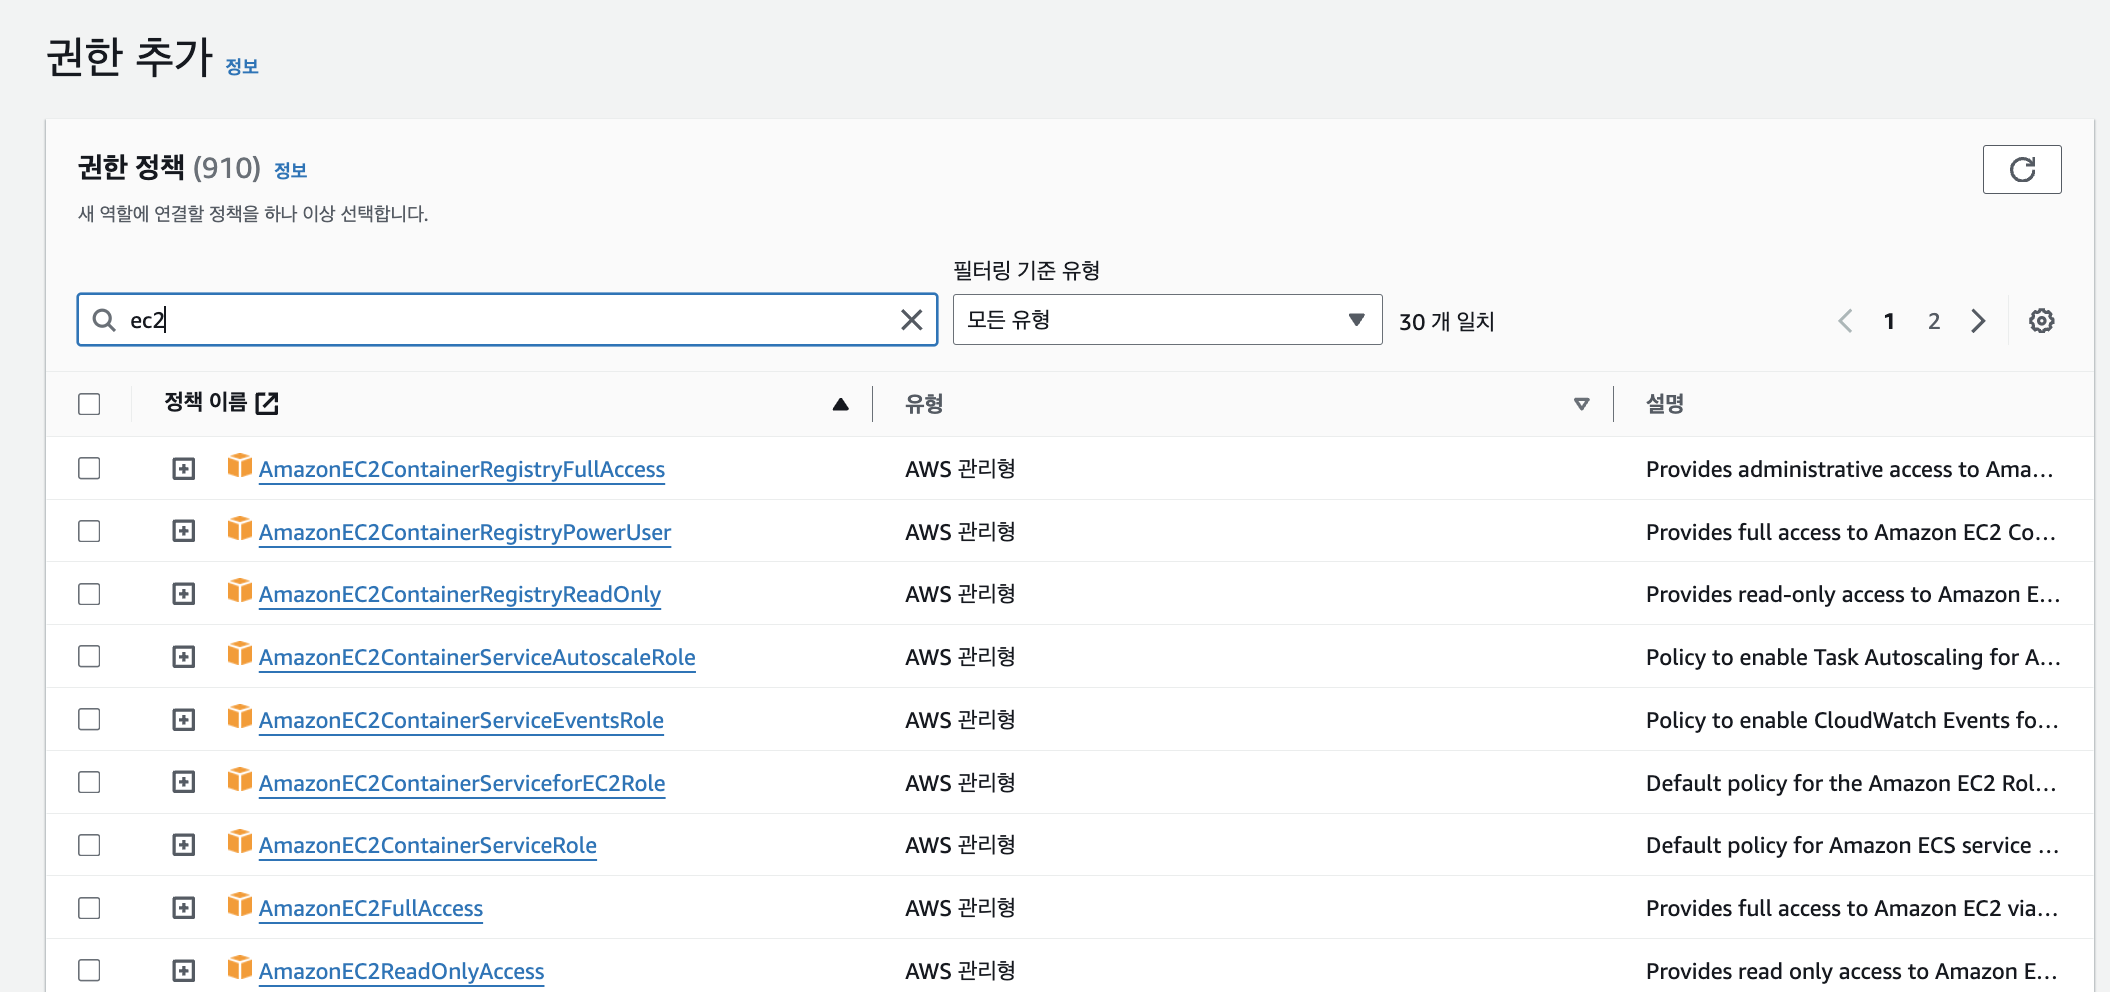Expand AmazonEC2FullAccess row details
2110x992 pixels.
183,908
